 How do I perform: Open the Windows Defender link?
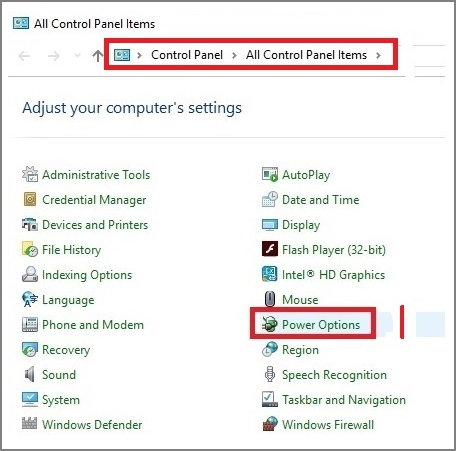coord(92,424)
